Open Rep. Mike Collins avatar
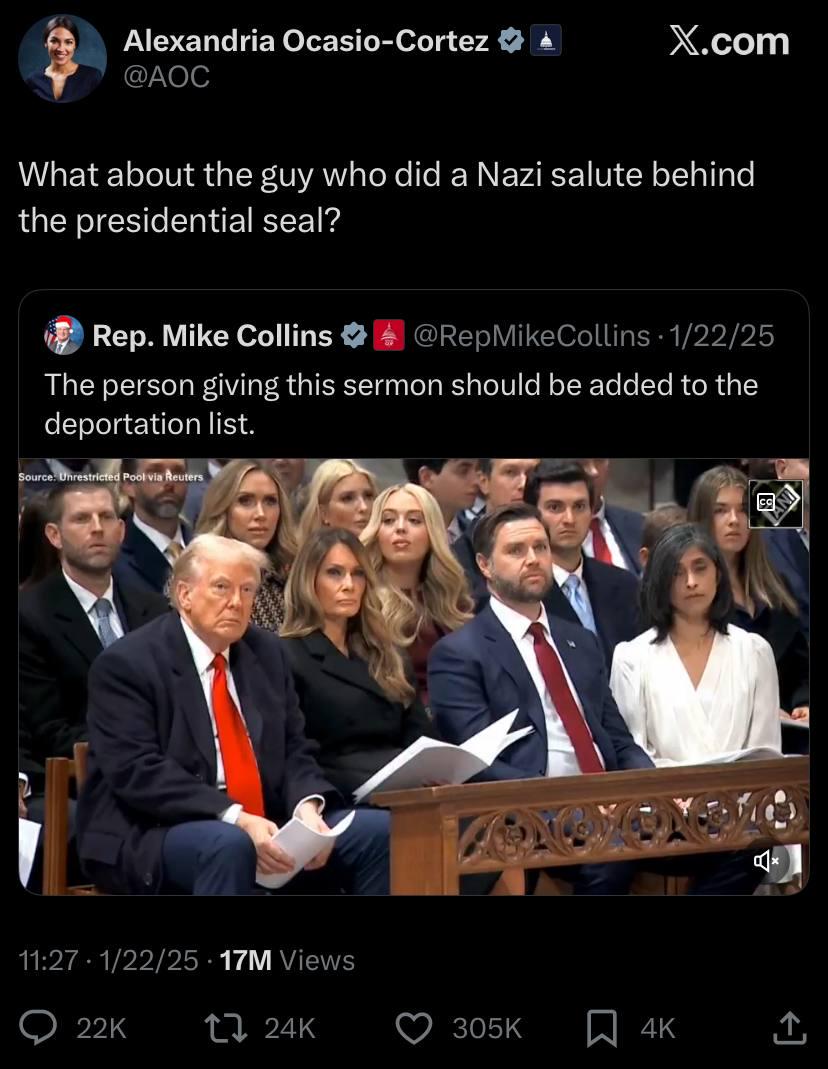Screen dimensions: 828x1069 point(63,335)
